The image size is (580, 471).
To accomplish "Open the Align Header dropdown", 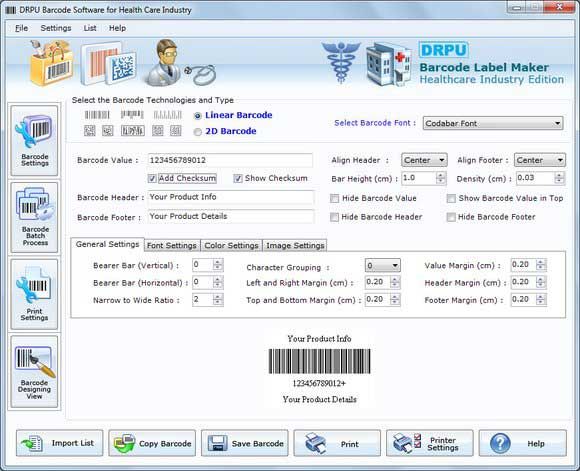I will click(x=424, y=160).
